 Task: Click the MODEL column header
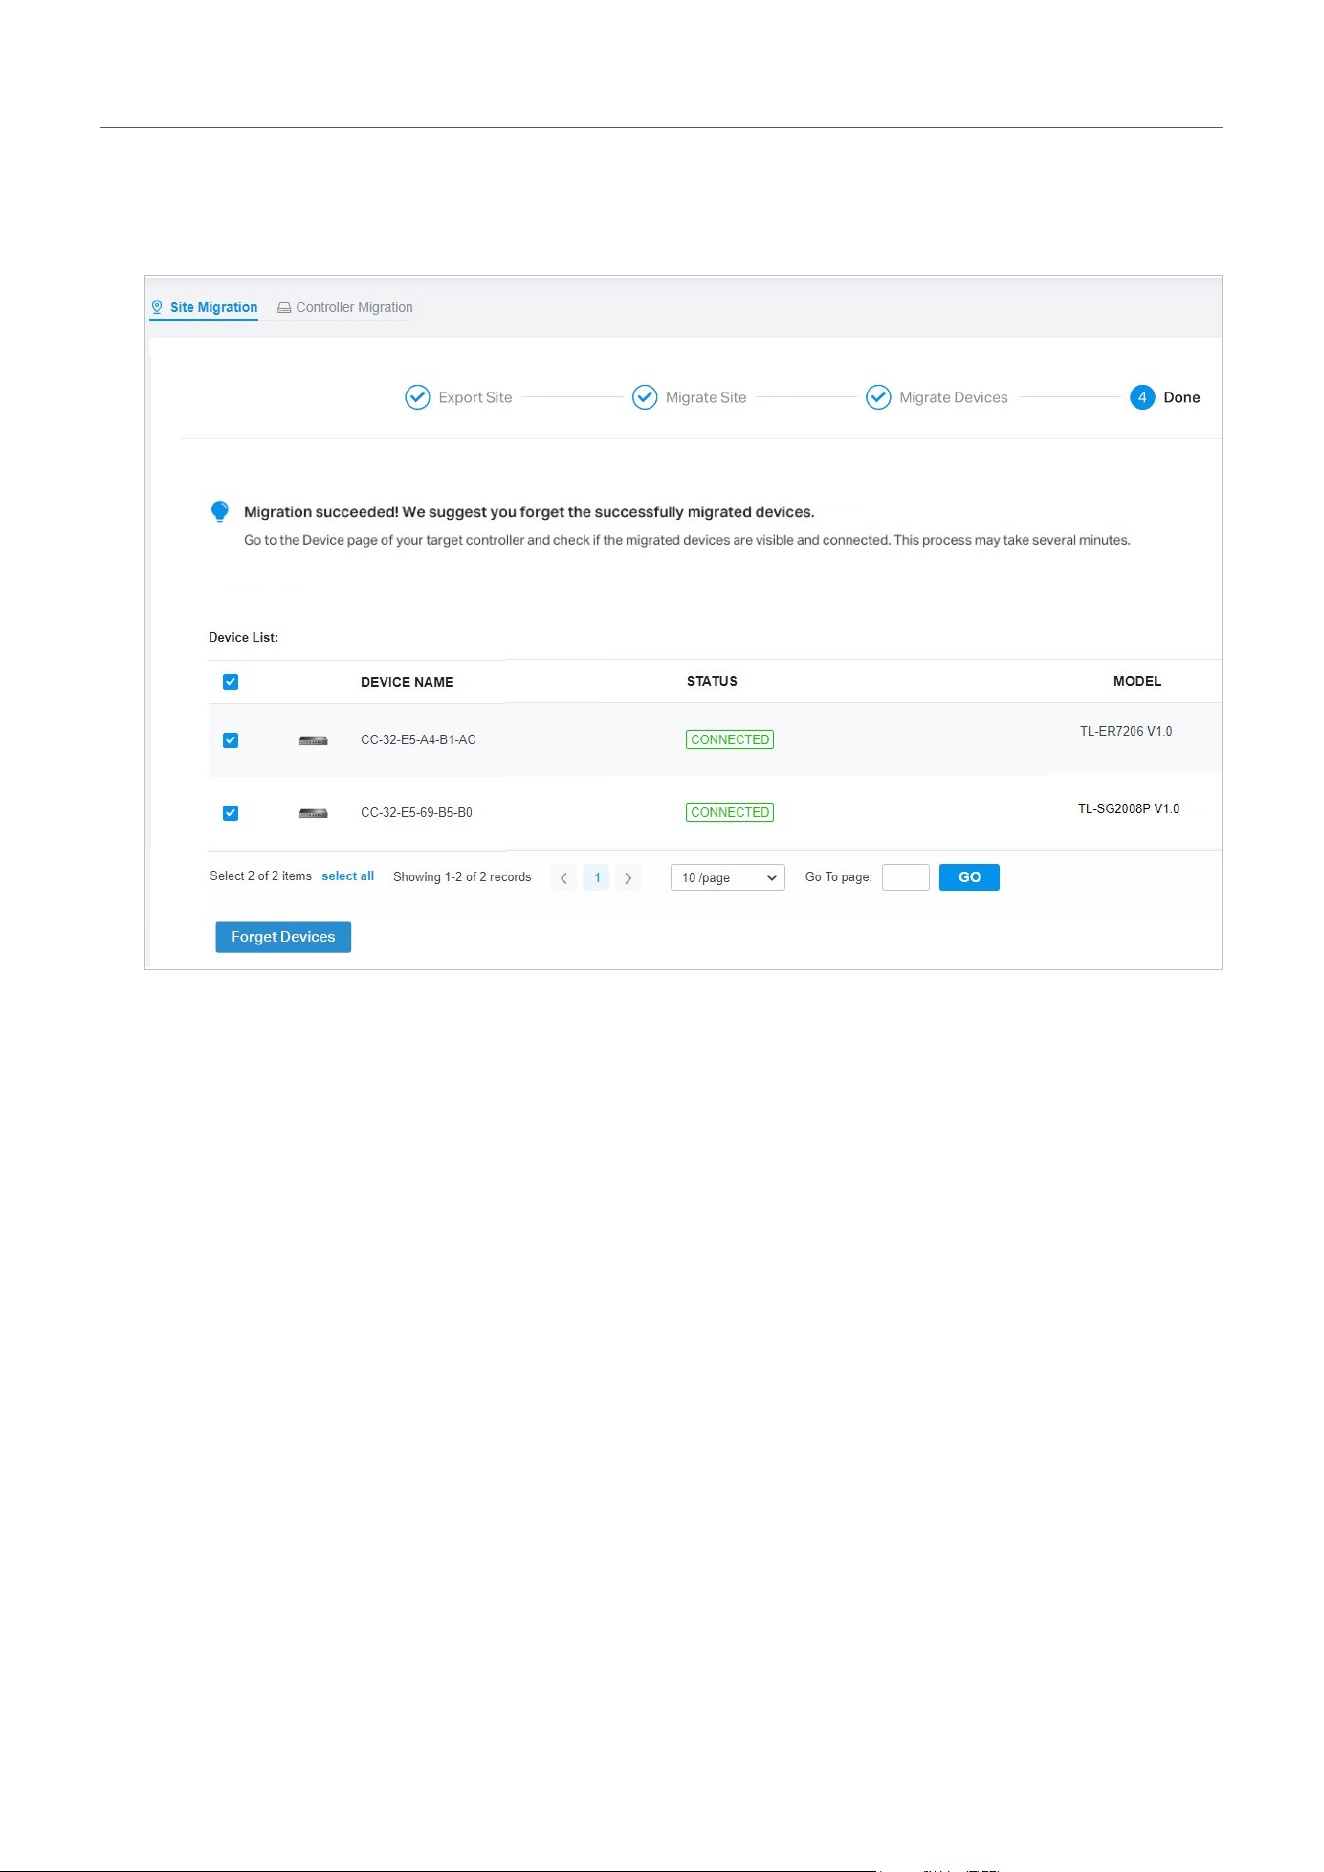(1137, 681)
